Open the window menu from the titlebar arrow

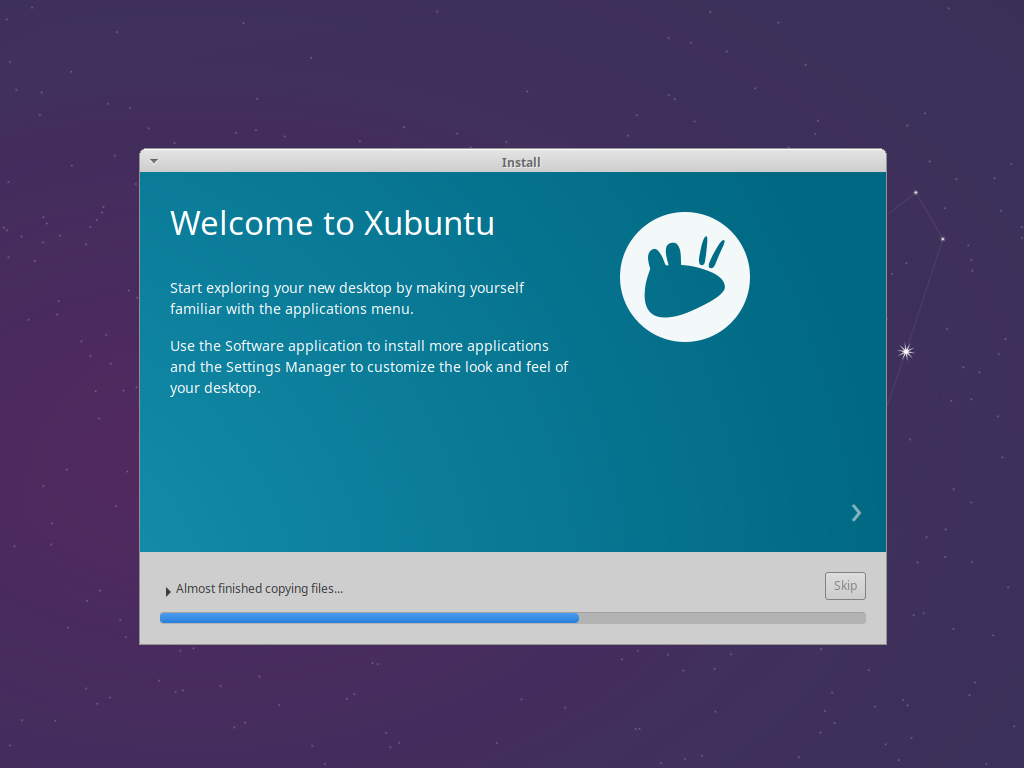tap(153, 160)
